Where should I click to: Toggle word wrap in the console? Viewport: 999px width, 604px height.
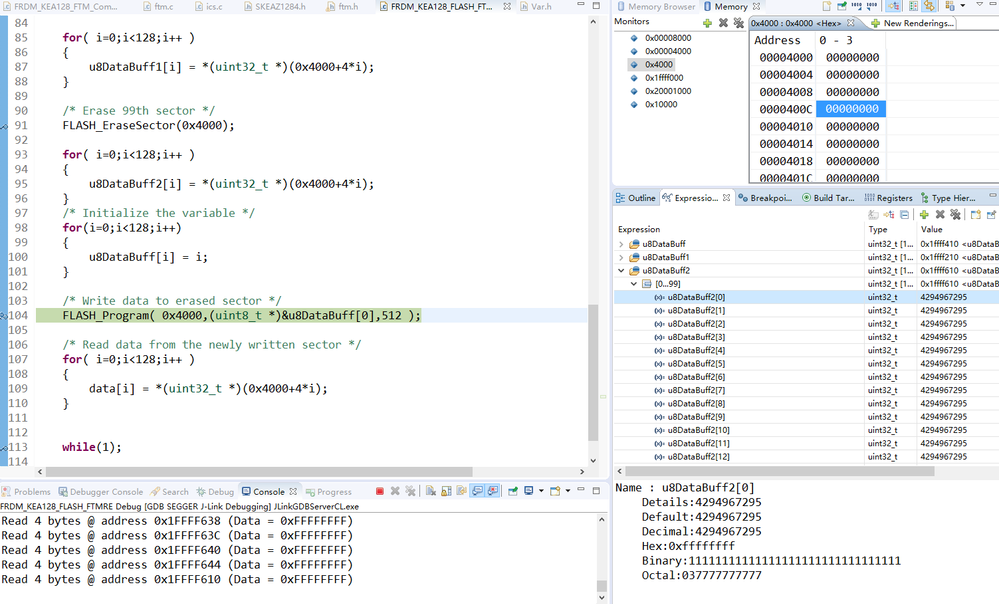point(461,491)
